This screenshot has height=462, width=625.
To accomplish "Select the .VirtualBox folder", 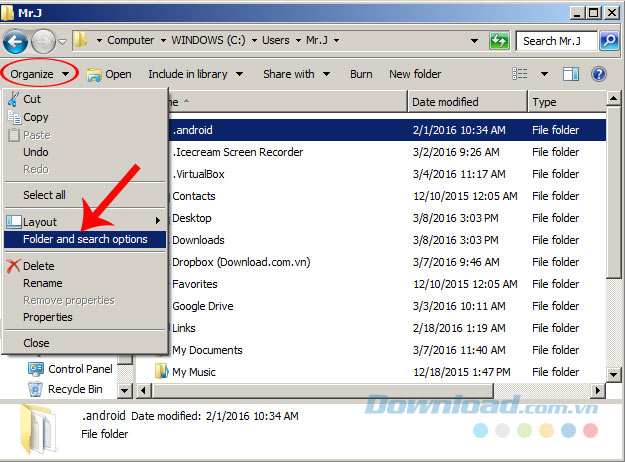I will [x=198, y=174].
